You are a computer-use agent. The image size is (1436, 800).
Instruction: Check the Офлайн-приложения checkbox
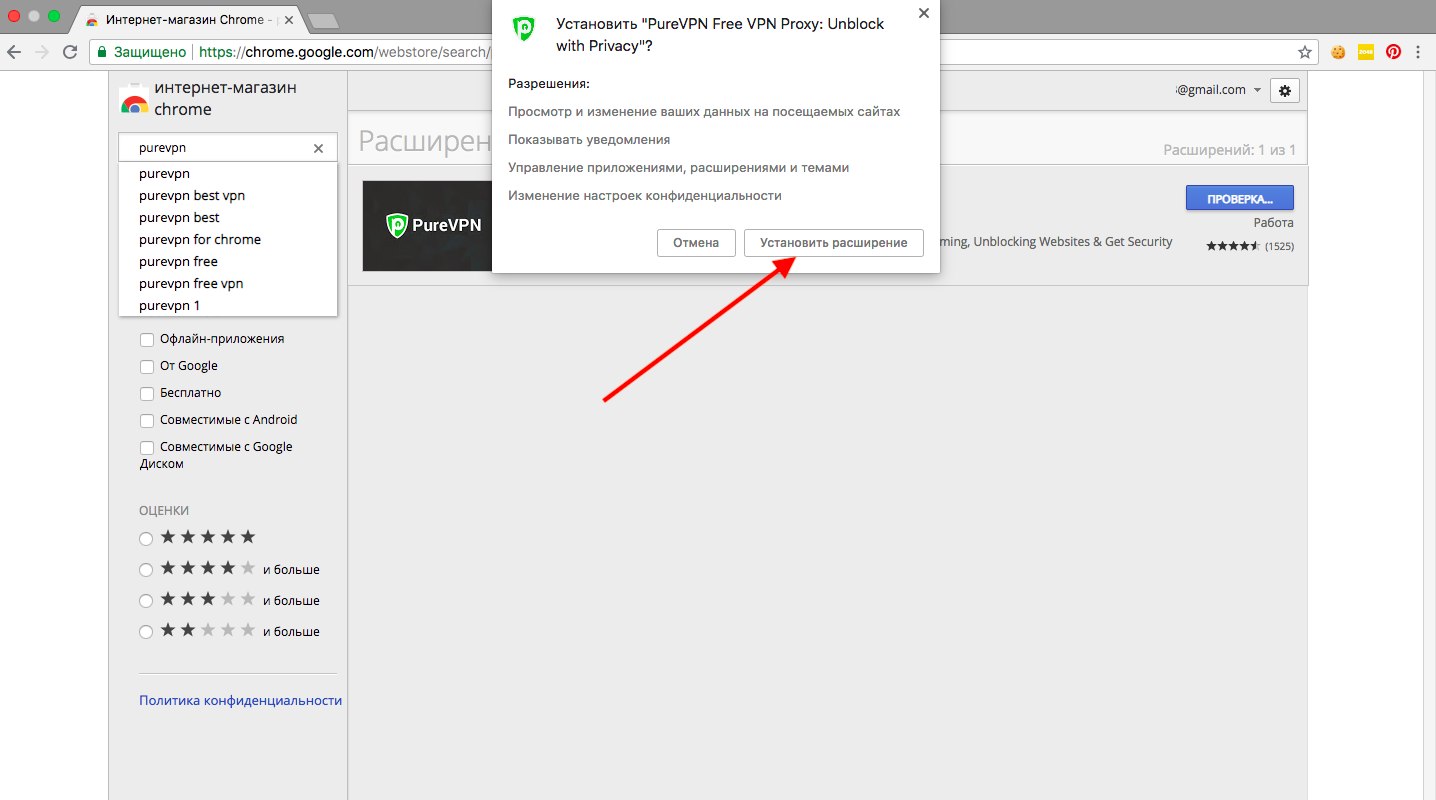147,340
